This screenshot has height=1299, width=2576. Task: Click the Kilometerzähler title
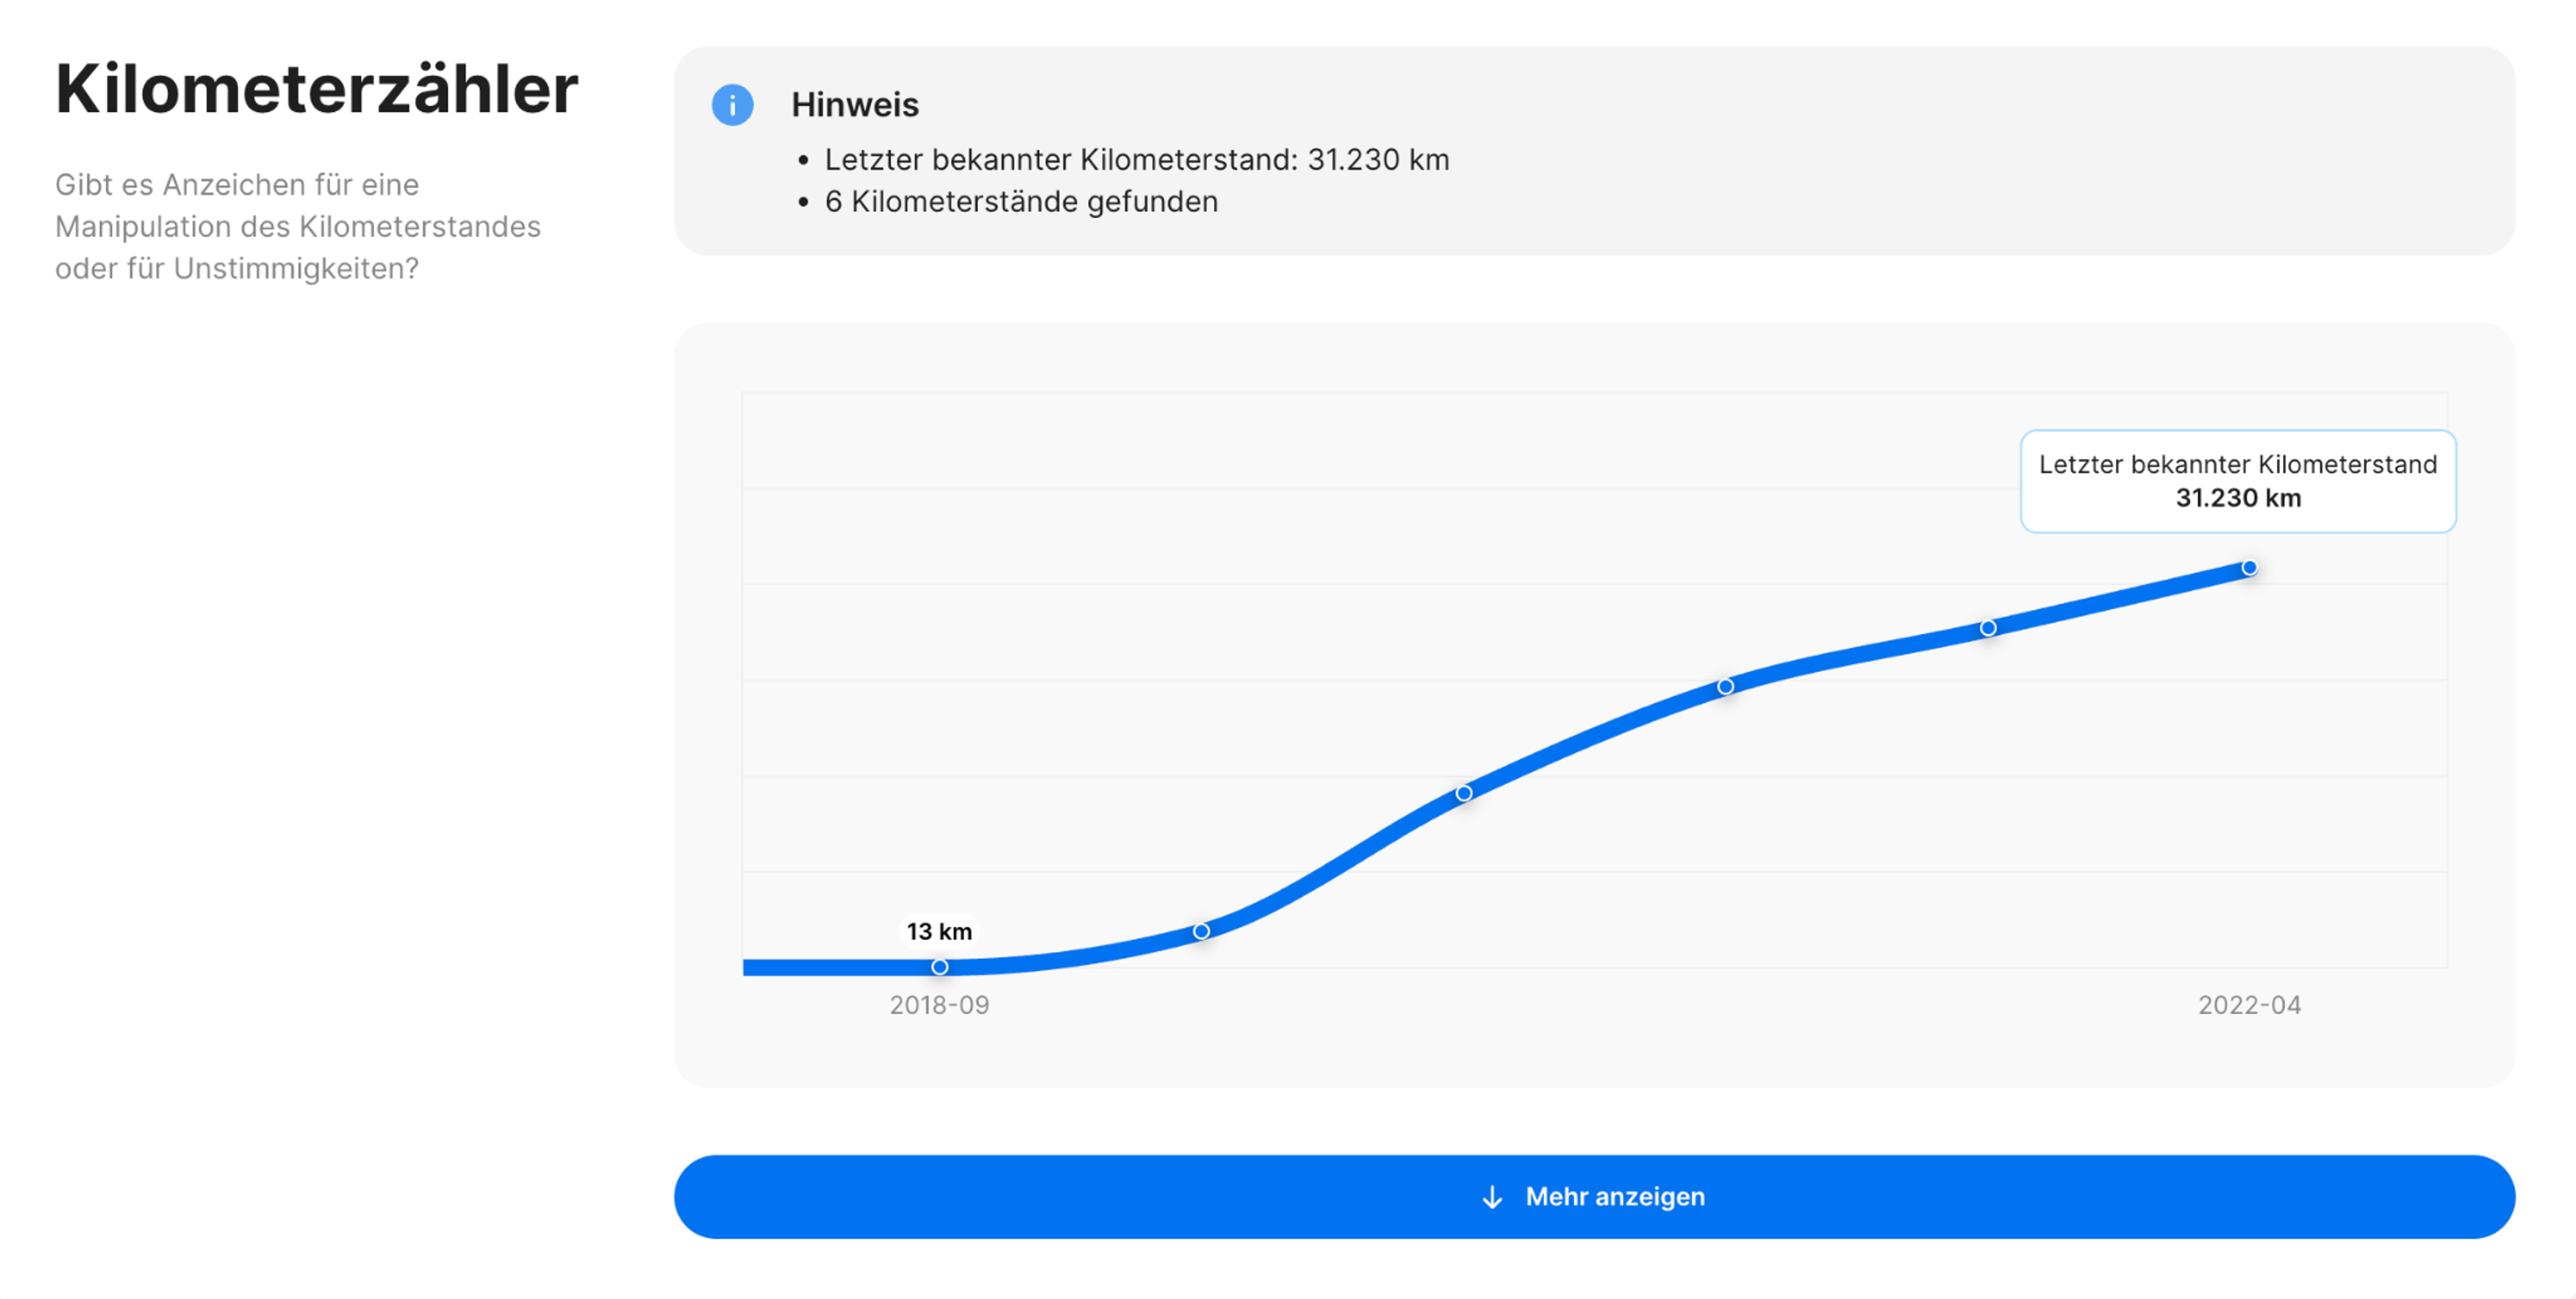pyautogui.click(x=317, y=89)
